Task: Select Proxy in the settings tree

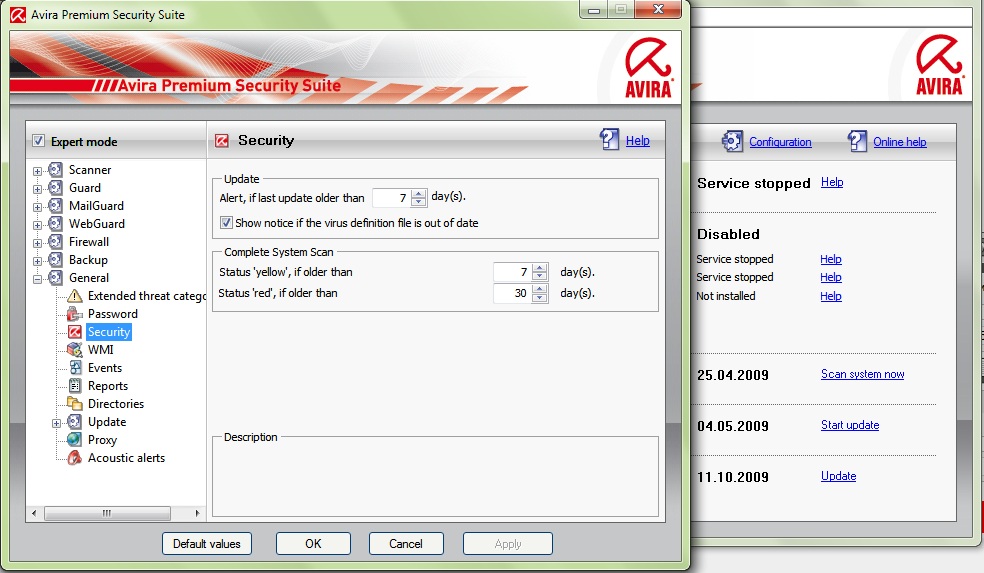Action: click(102, 440)
